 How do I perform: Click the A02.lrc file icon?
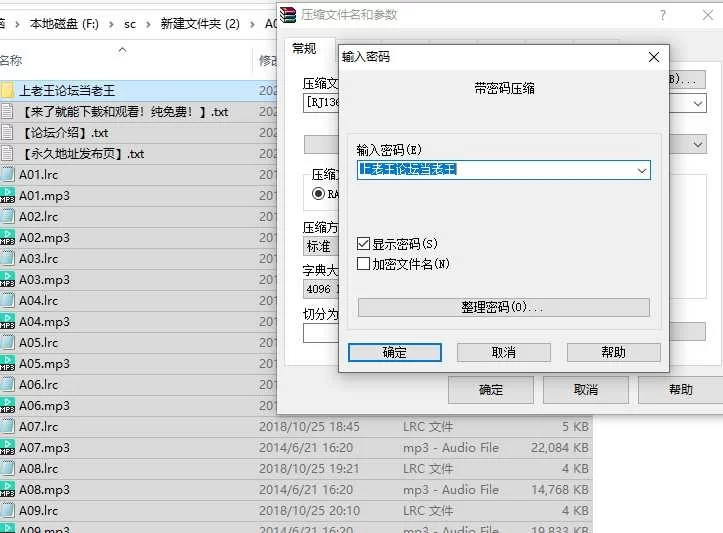(x=7, y=216)
